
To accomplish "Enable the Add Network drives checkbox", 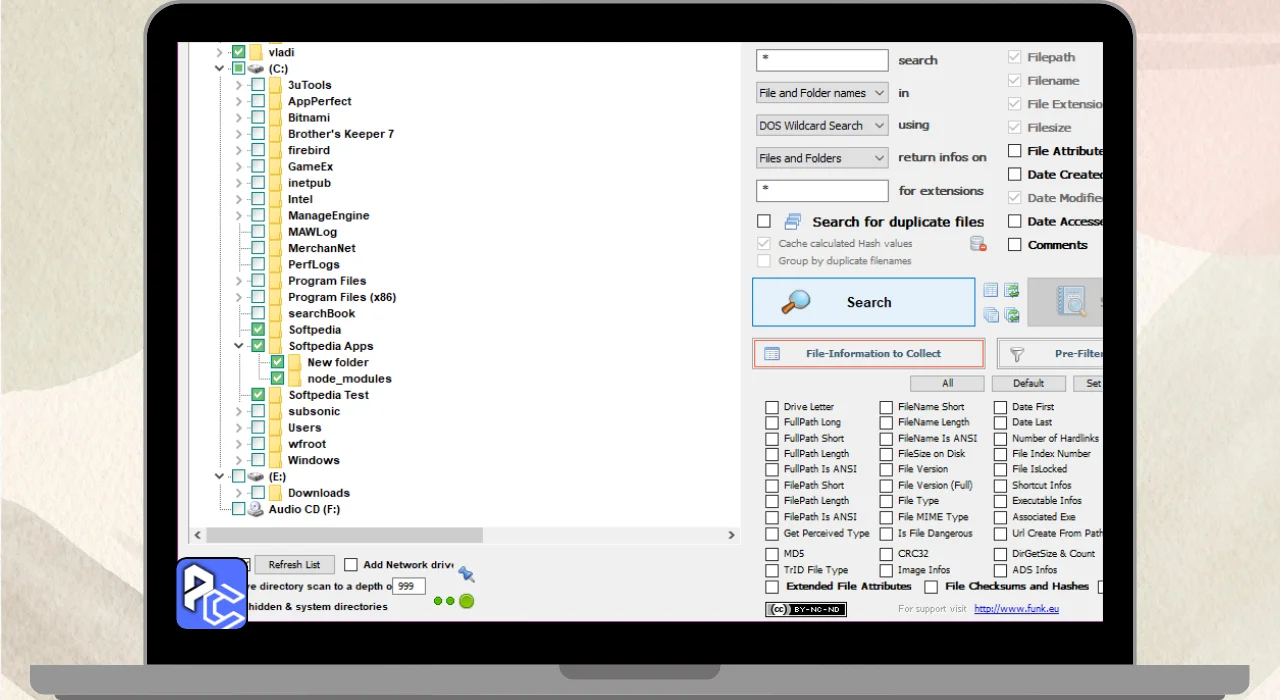I will (351, 565).
